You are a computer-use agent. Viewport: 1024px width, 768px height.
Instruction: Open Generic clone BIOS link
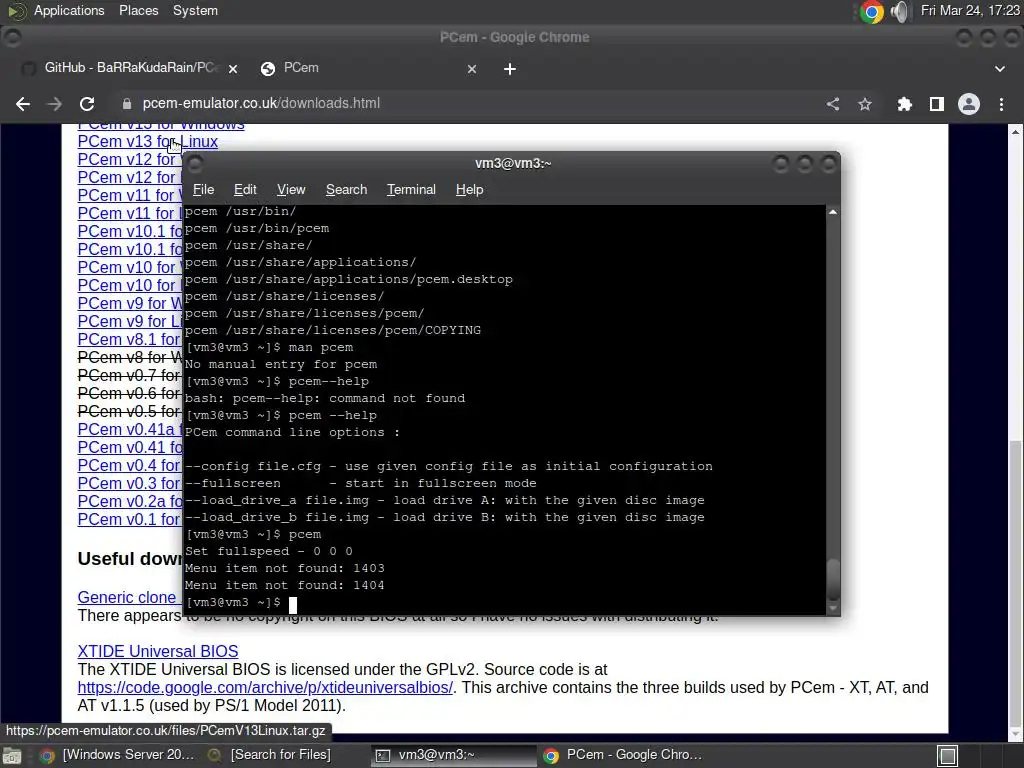[129, 598]
